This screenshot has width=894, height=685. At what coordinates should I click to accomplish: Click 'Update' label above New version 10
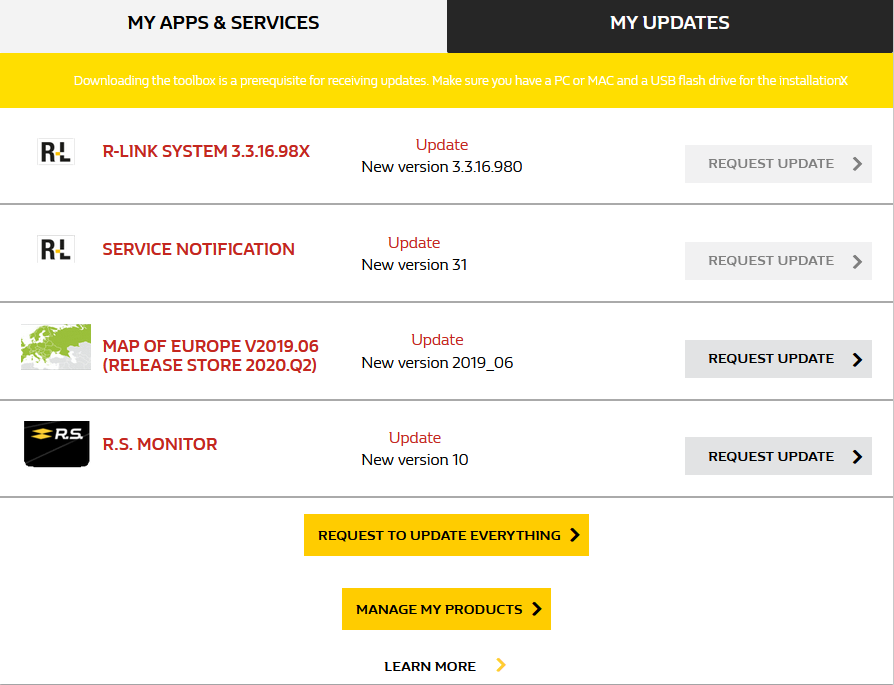tap(415, 438)
